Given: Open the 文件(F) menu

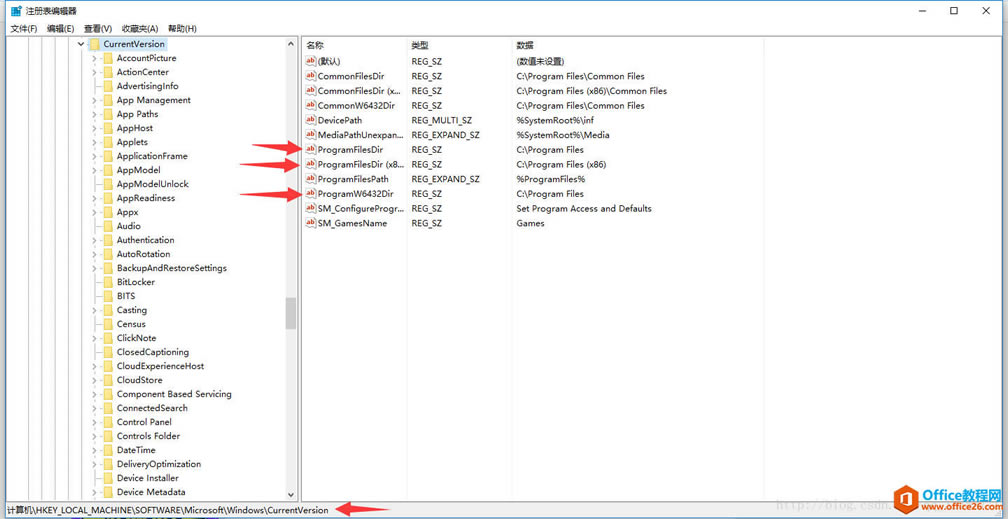Looking at the screenshot, I should (x=24, y=29).
